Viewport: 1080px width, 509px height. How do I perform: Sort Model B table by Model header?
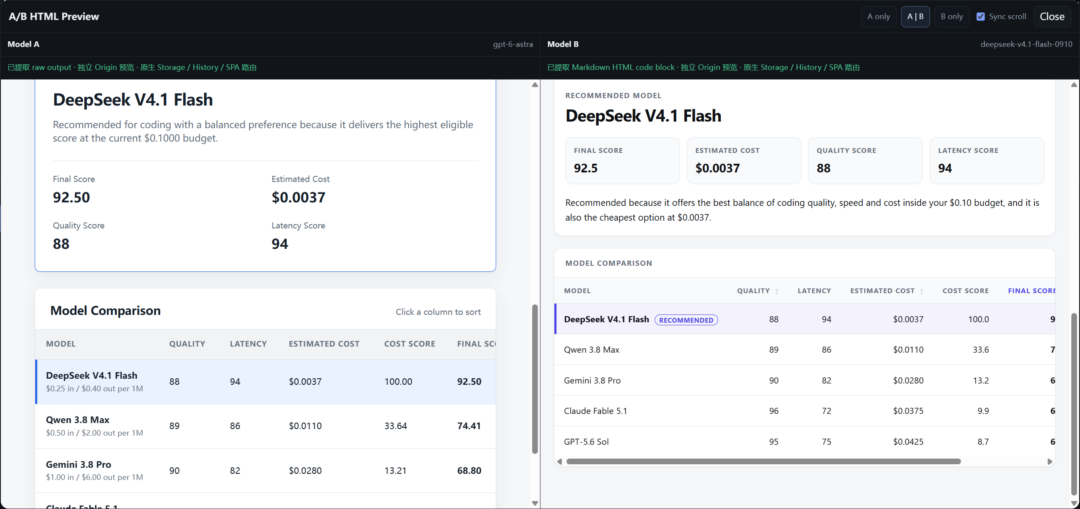pyautogui.click(x=577, y=291)
